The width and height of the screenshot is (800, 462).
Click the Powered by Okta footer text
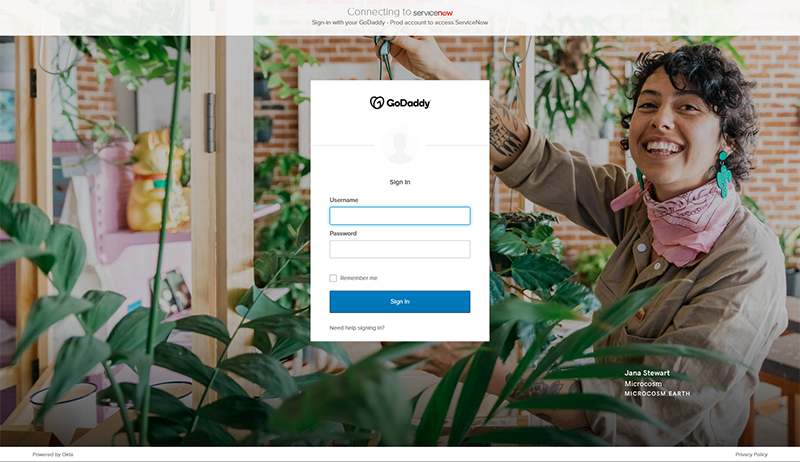click(53, 454)
